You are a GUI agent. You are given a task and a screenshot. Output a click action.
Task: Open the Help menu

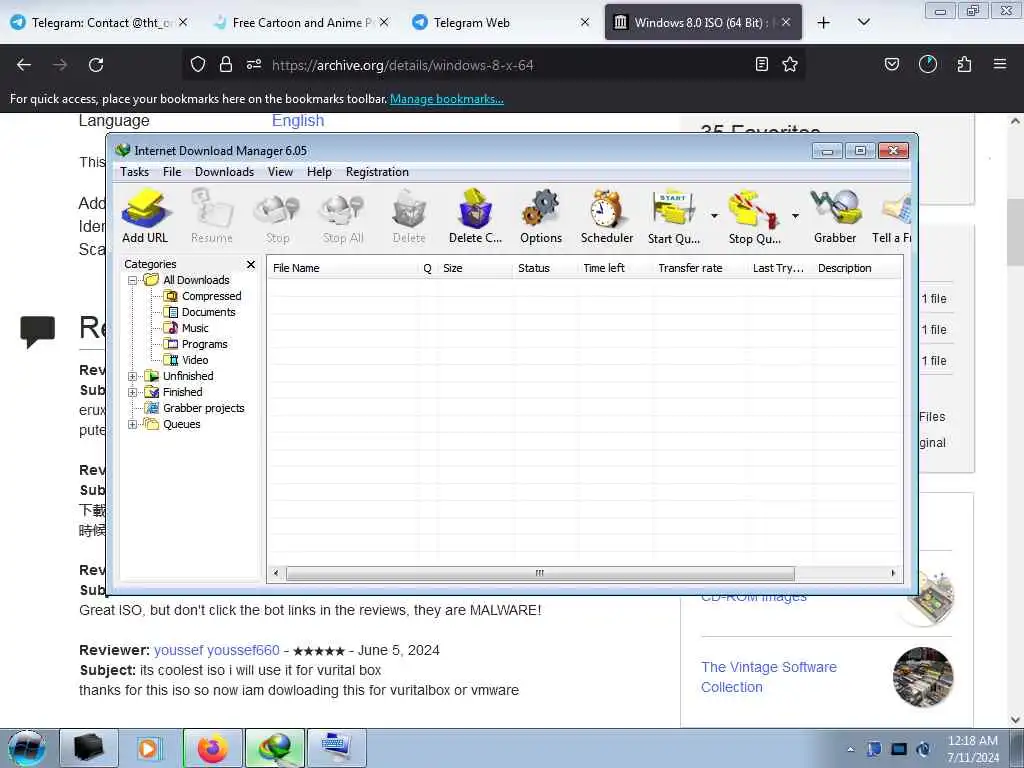319,172
